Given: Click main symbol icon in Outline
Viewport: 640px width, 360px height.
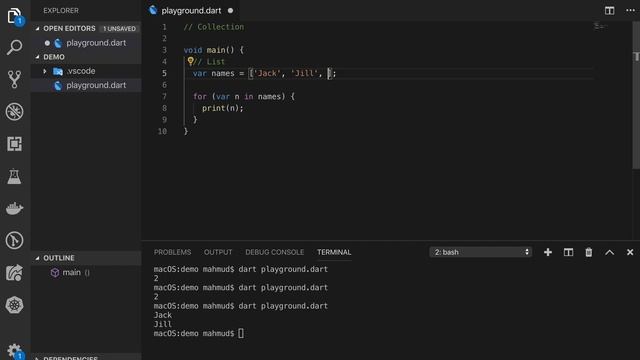Looking at the screenshot, I should pyautogui.click(x=55, y=272).
